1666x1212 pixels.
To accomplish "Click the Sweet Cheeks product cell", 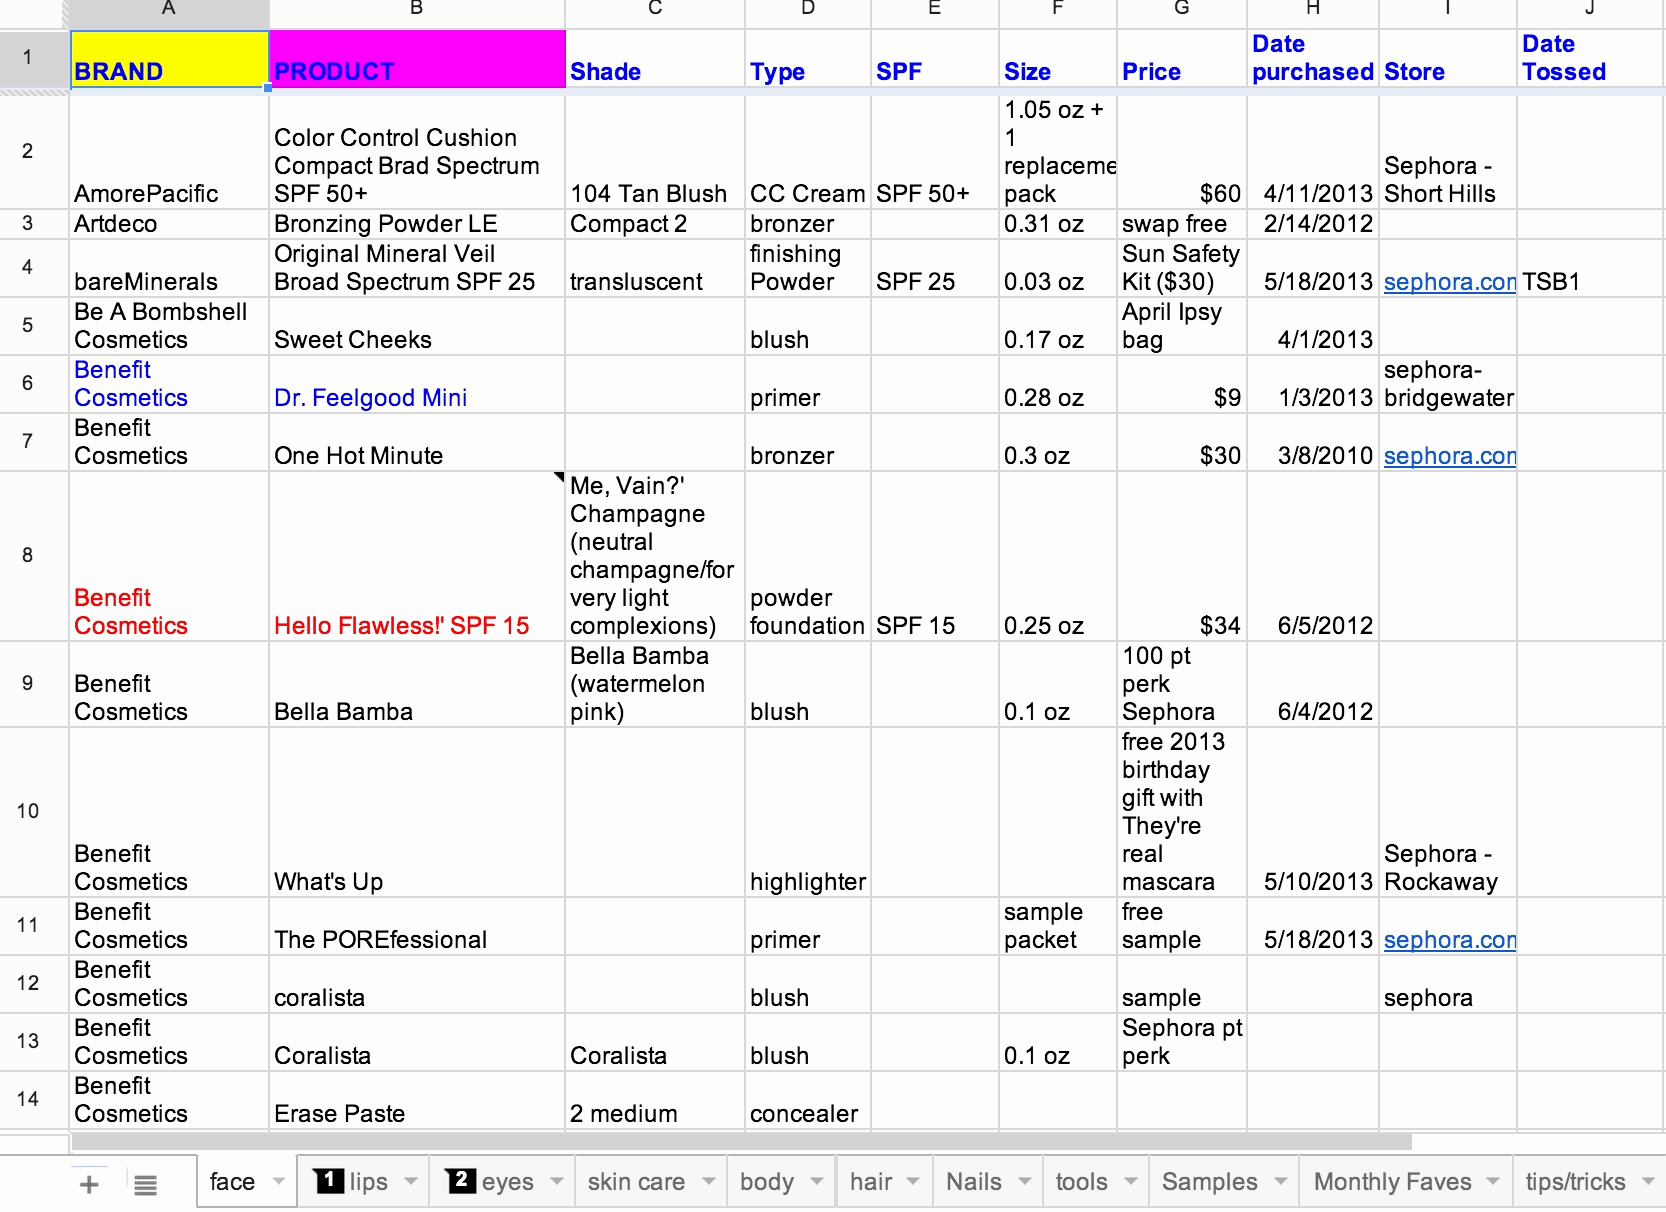I will tap(417, 326).
